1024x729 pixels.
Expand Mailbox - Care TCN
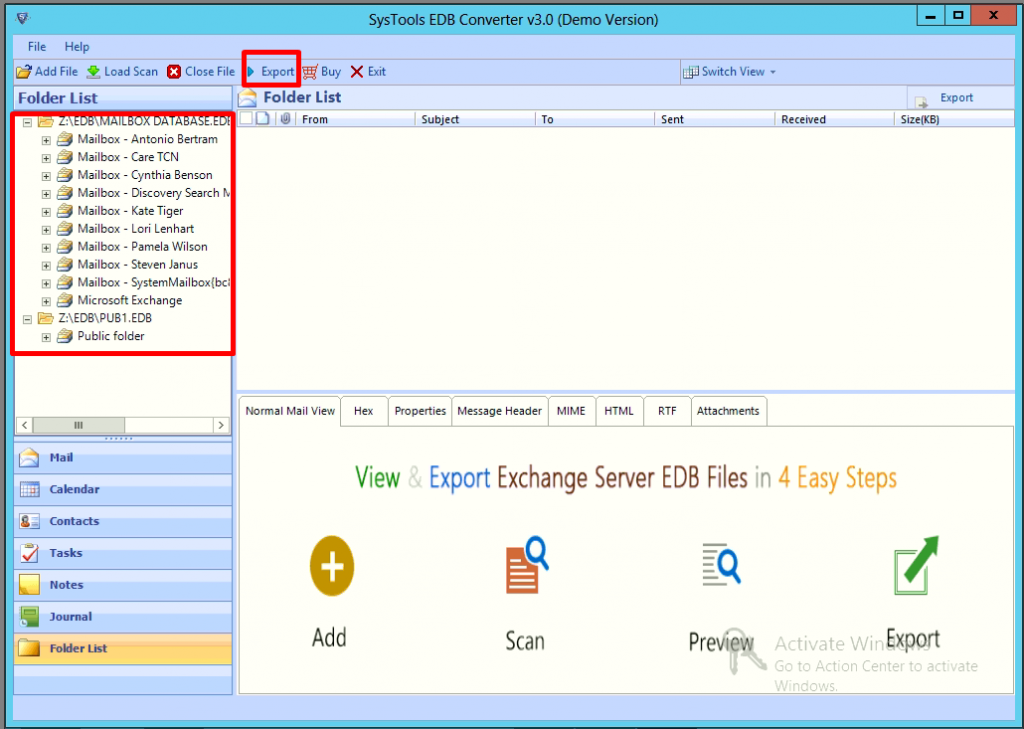46,158
